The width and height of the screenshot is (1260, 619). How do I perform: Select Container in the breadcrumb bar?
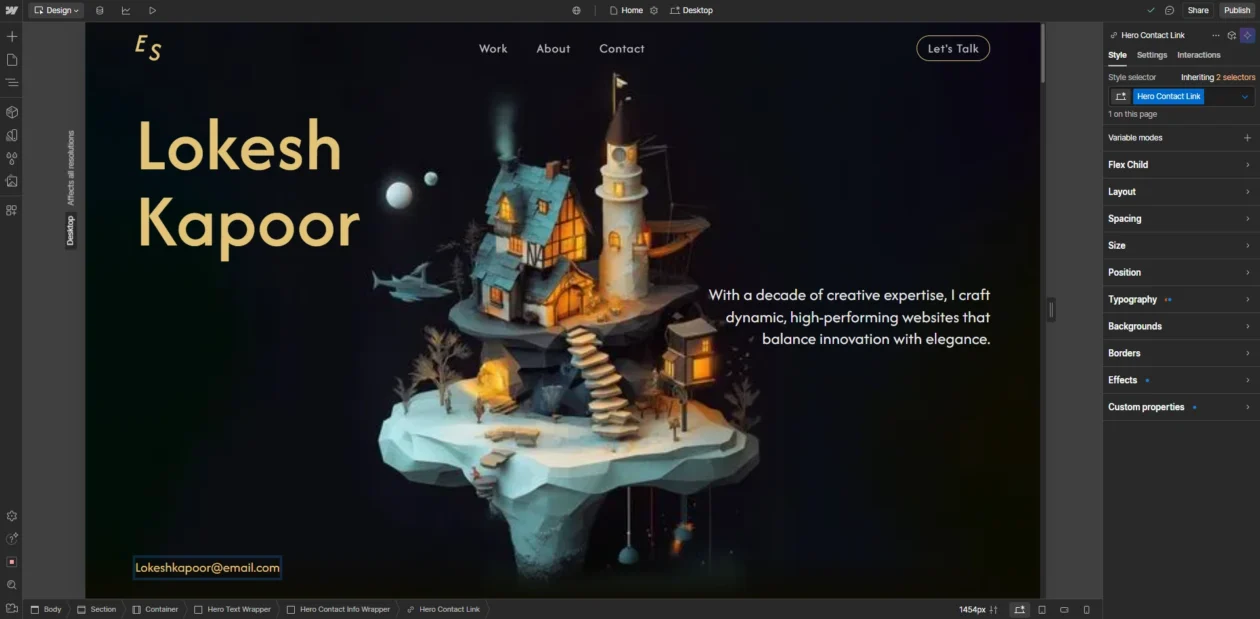155,609
